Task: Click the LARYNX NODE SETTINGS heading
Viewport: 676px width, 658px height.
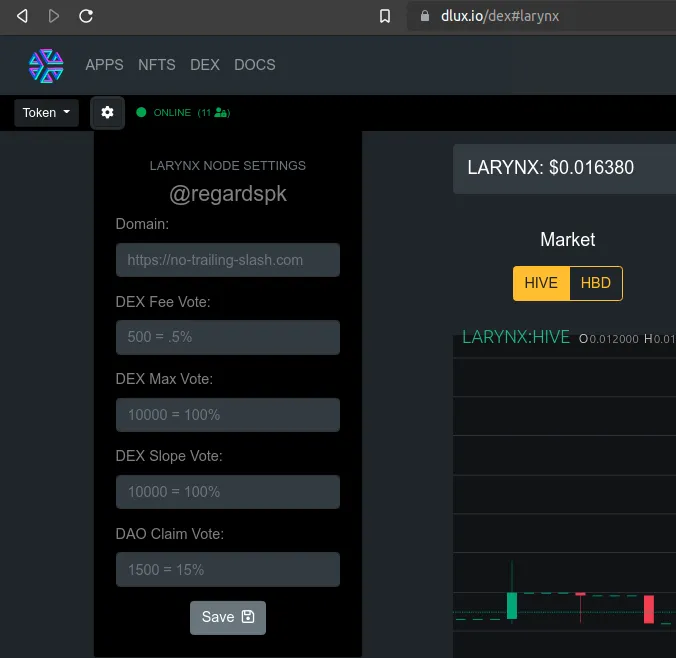Action: [x=228, y=166]
